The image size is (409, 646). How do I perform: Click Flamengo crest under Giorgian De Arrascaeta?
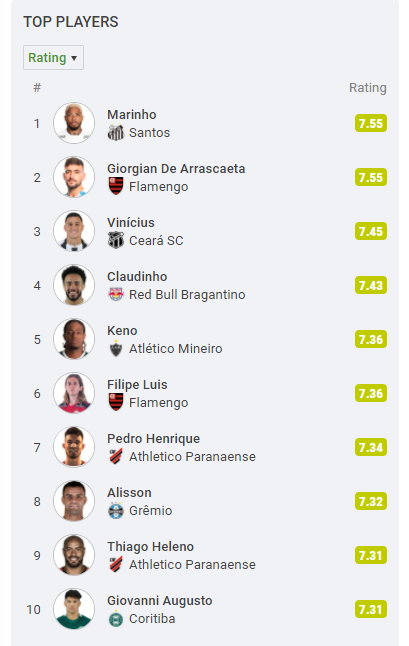(116, 186)
